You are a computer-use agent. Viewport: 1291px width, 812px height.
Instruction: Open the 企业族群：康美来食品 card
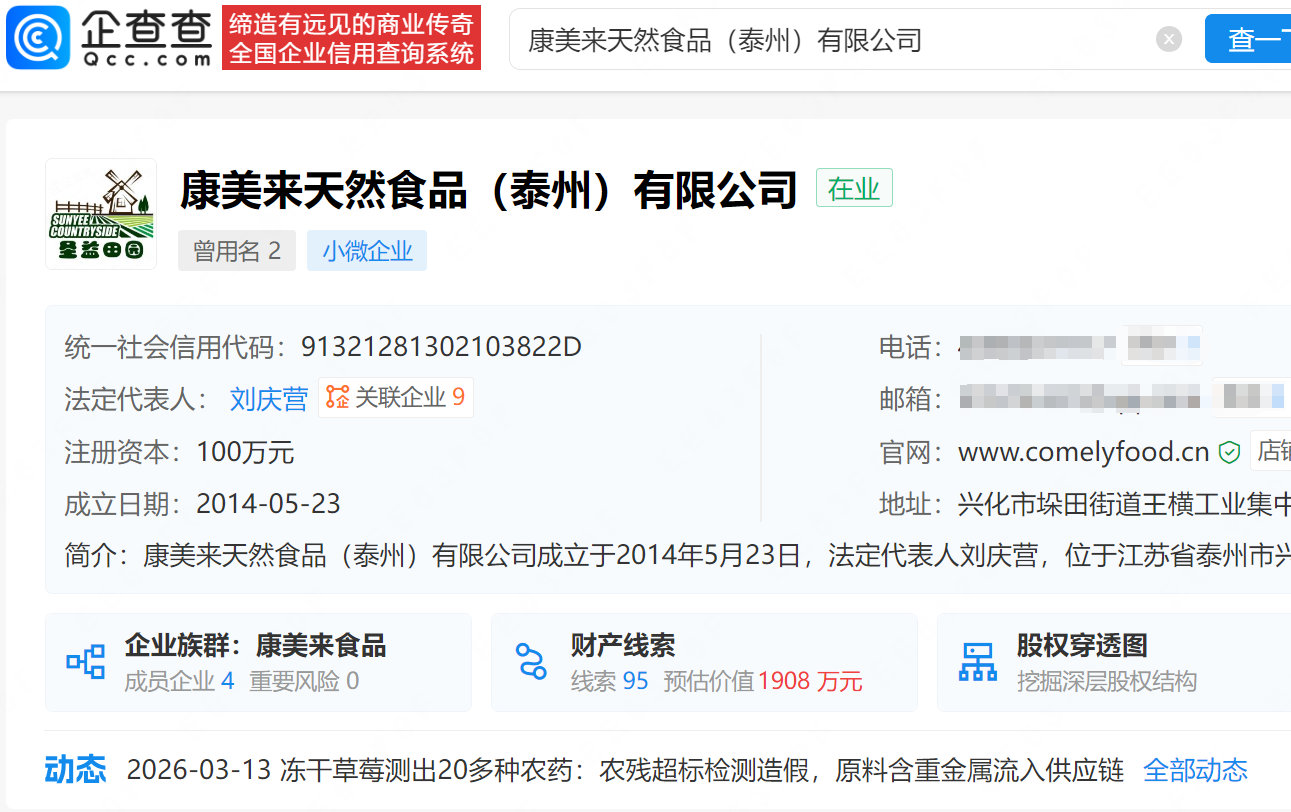pos(258,662)
